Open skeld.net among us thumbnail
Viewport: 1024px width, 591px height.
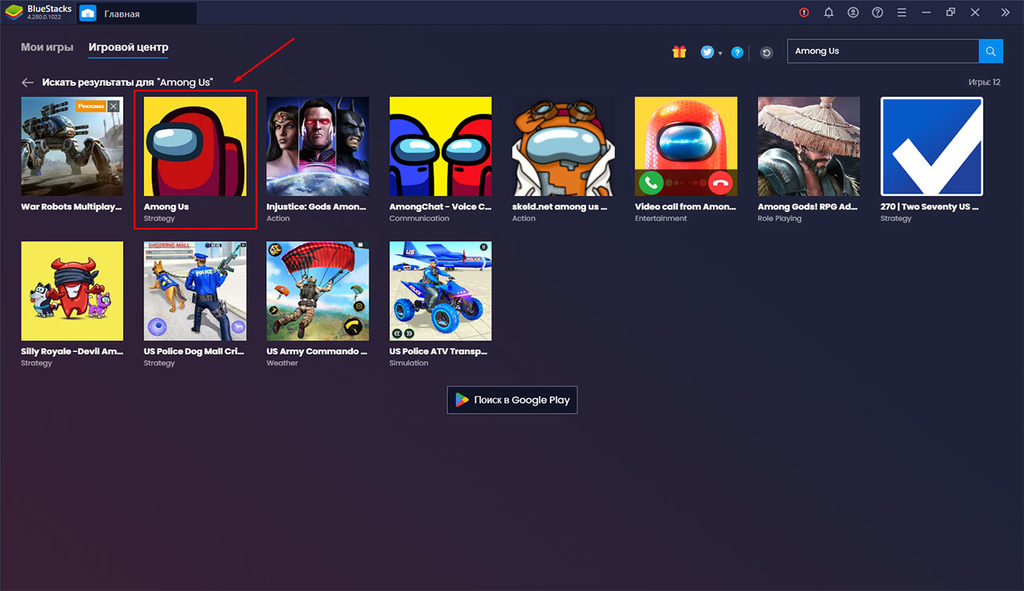tap(563, 146)
